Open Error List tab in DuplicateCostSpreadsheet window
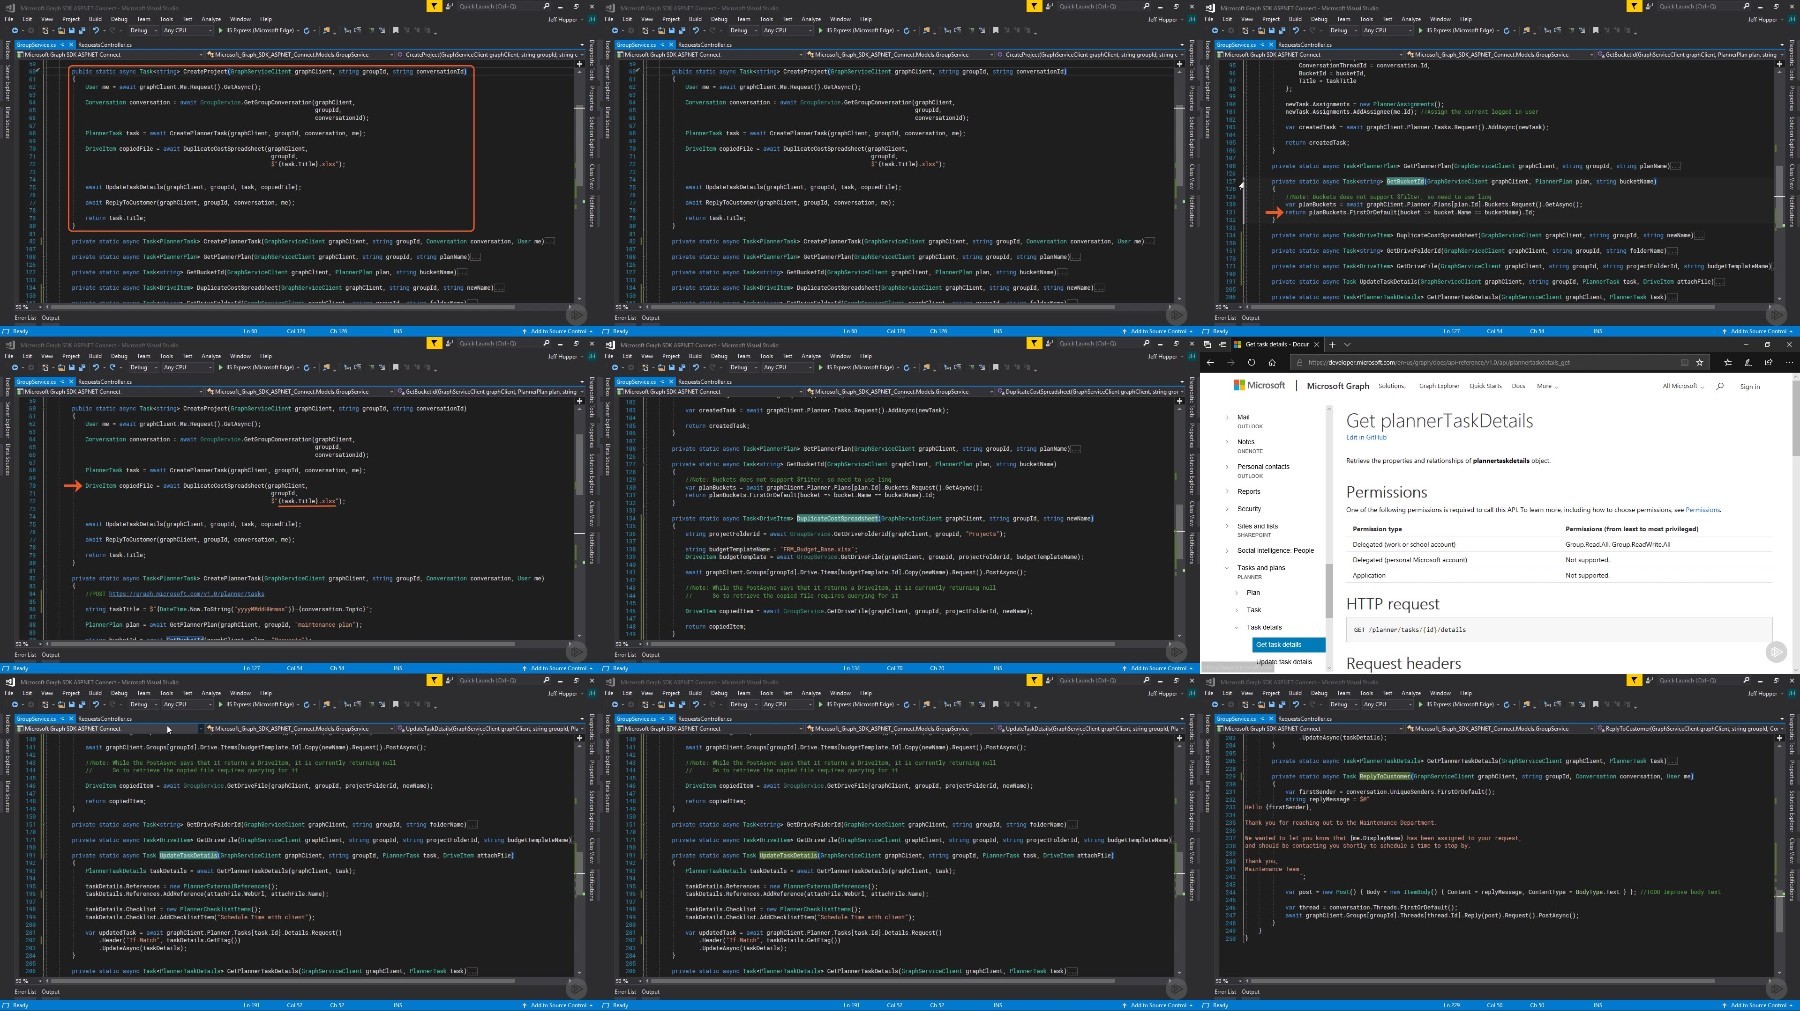Screen dimensions: 1800x1011 pyautogui.click(x=625, y=654)
